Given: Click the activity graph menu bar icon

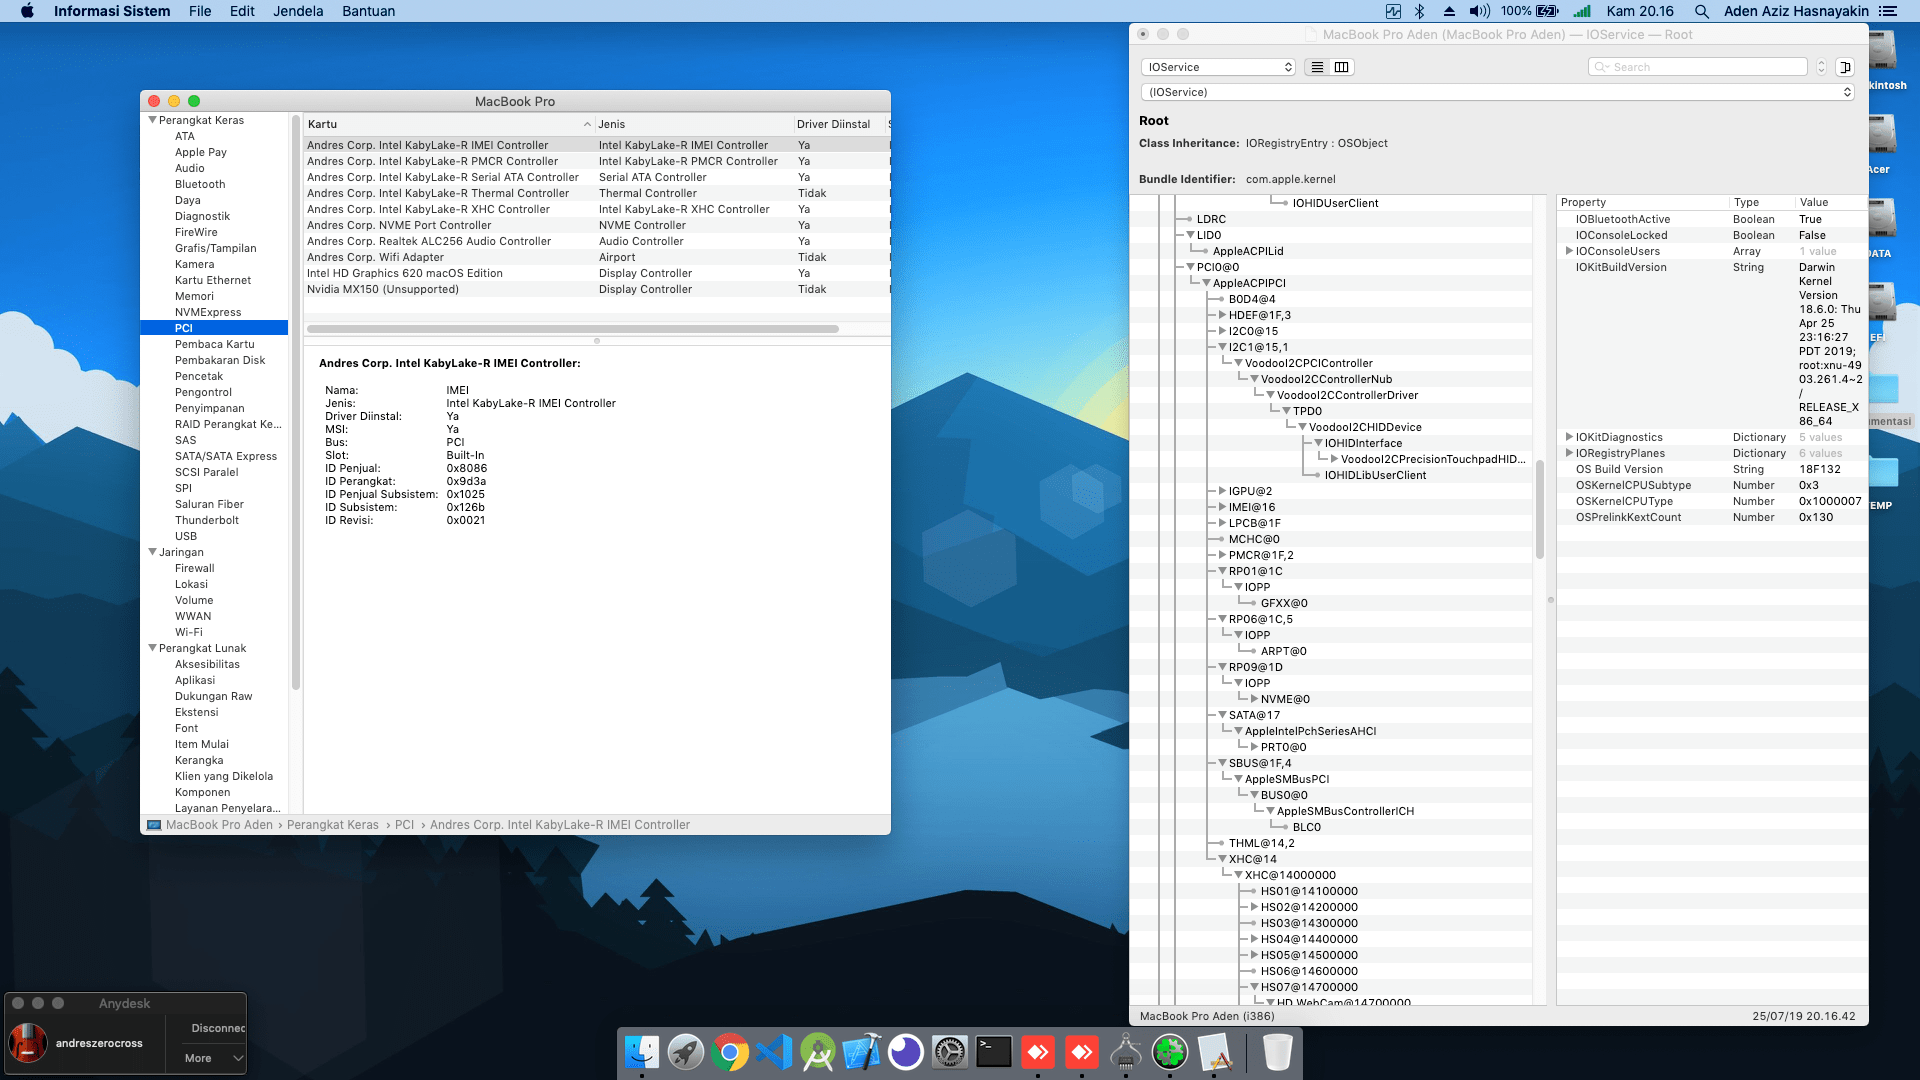Looking at the screenshot, I should [1393, 11].
